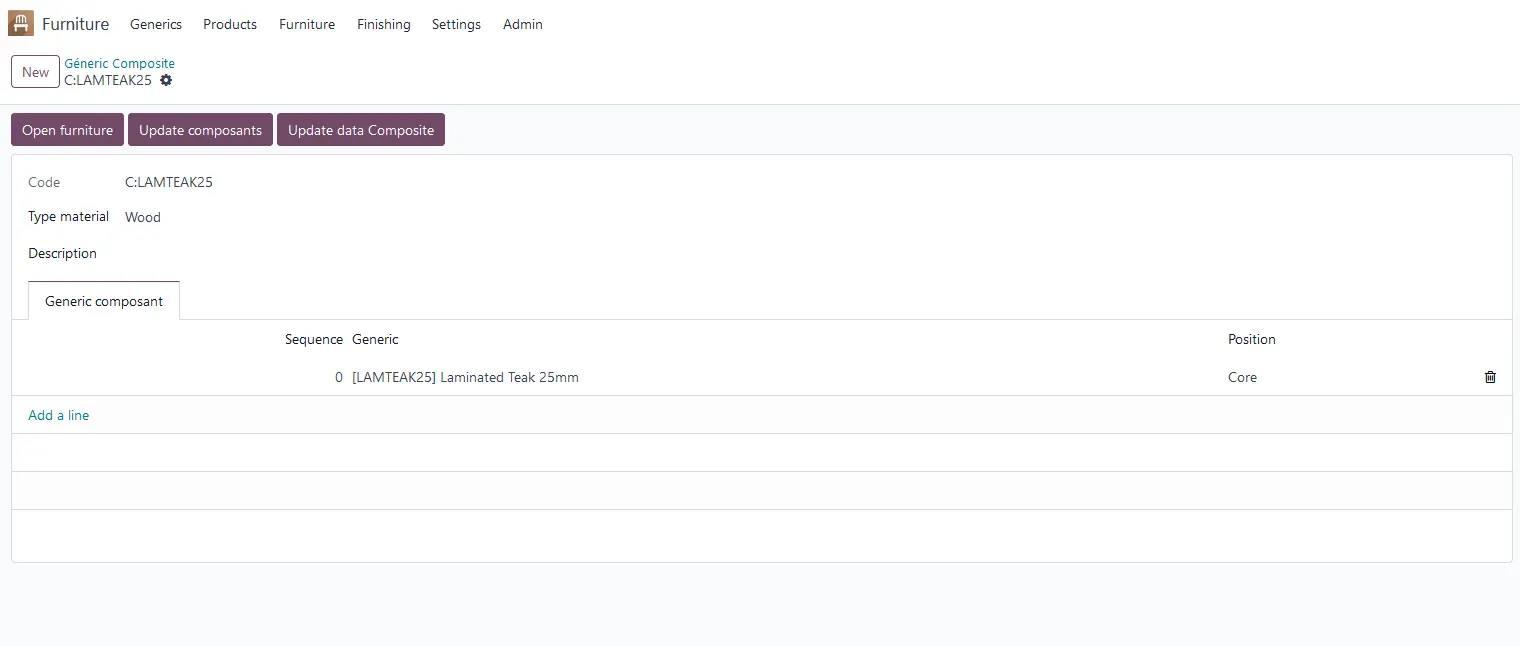The height and width of the screenshot is (646, 1520).
Task: Go back to Géneric Composite breadcrumb
Action: tap(120, 63)
